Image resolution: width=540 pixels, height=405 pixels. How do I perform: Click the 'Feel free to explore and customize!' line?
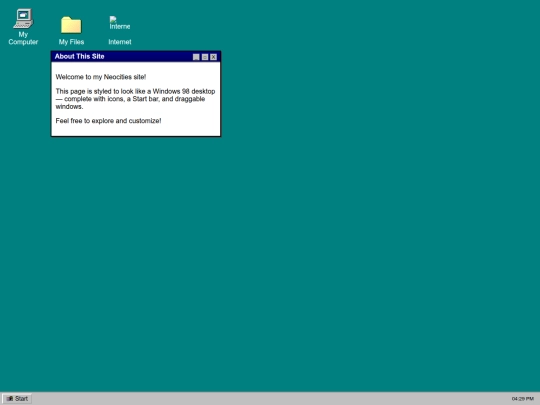point(108,121)
